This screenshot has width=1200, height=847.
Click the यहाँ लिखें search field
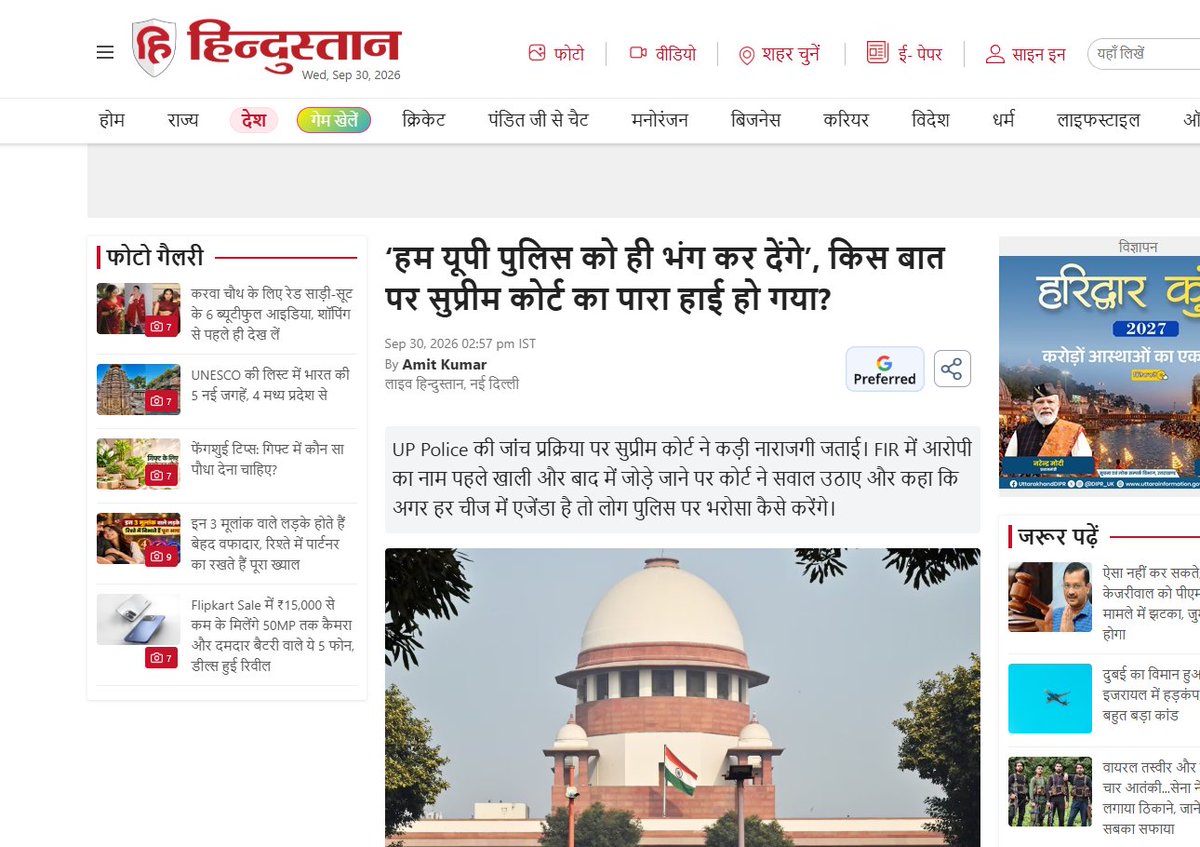click(1143, 54)
